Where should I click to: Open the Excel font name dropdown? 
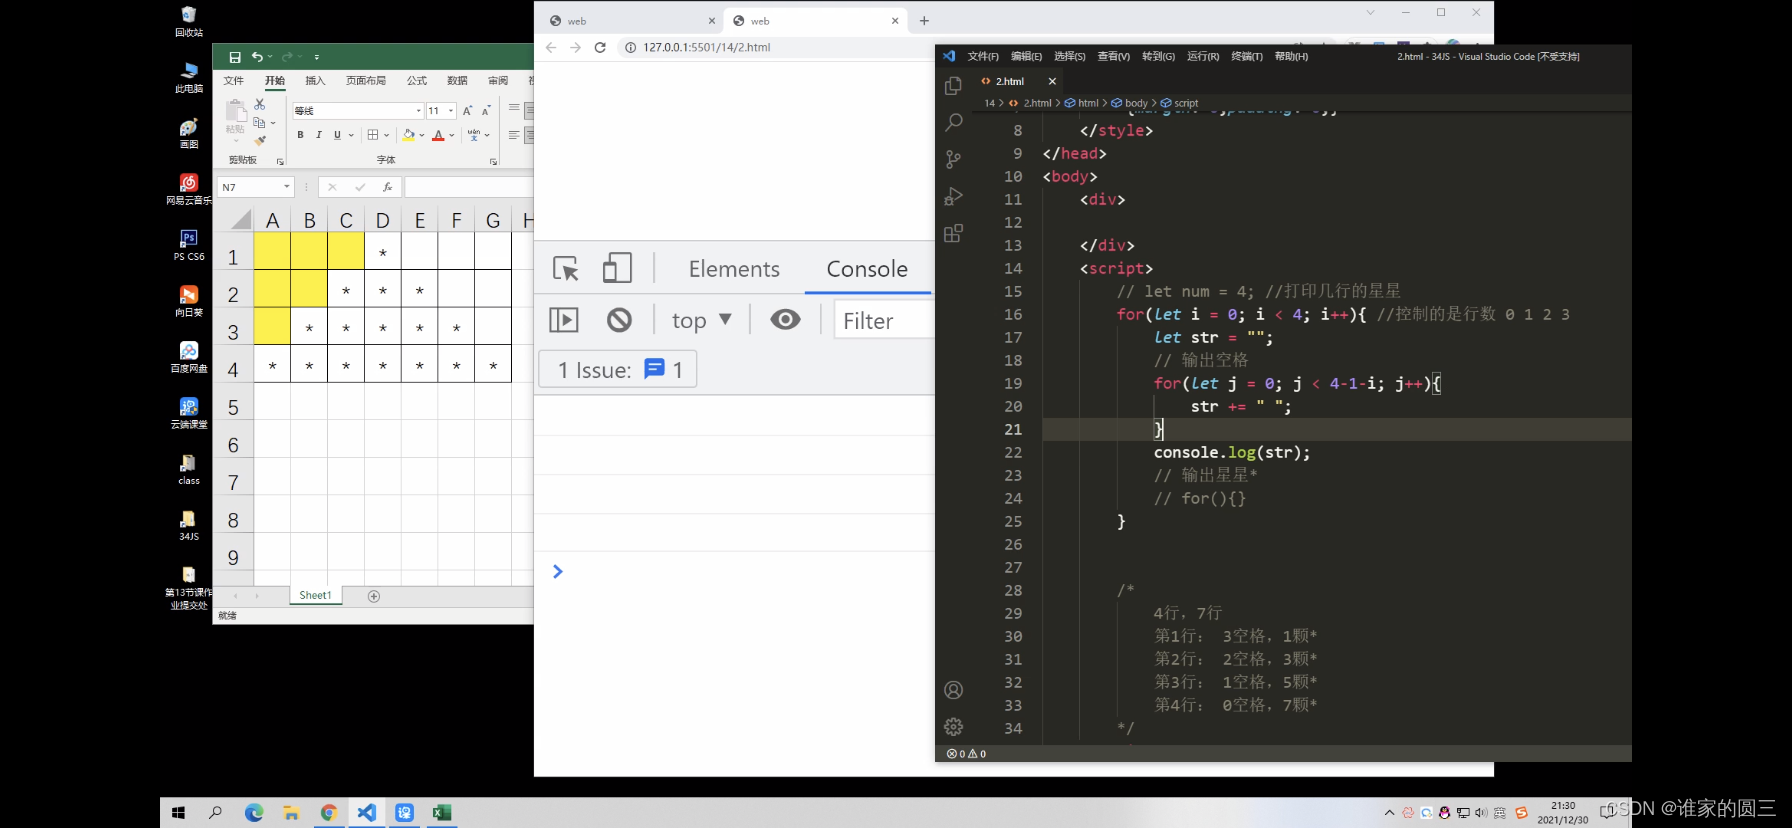[418, 111]
